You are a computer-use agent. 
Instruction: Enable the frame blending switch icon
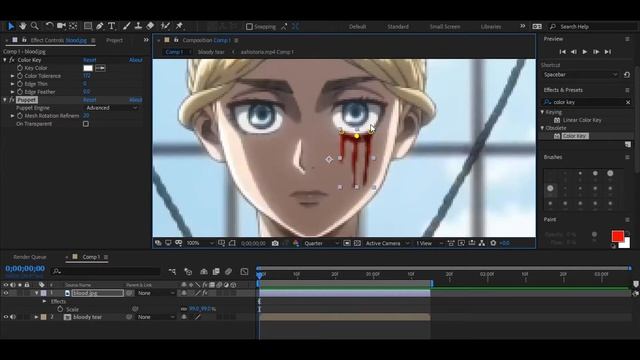[216, 271]
